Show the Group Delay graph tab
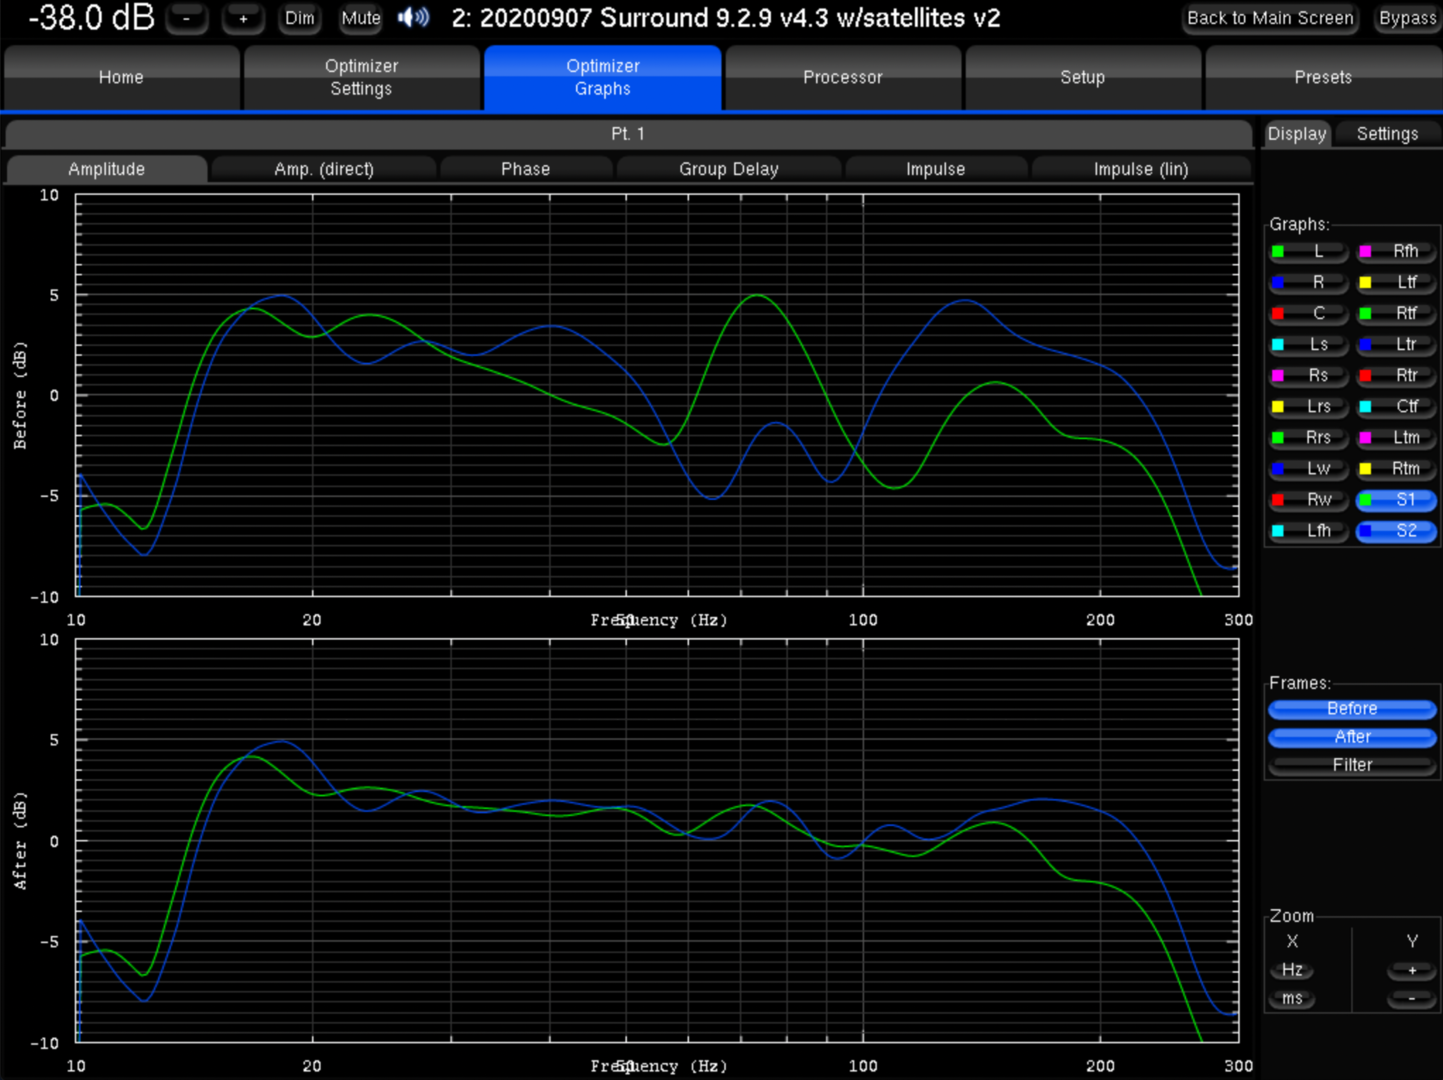 [x=729, y=169]
